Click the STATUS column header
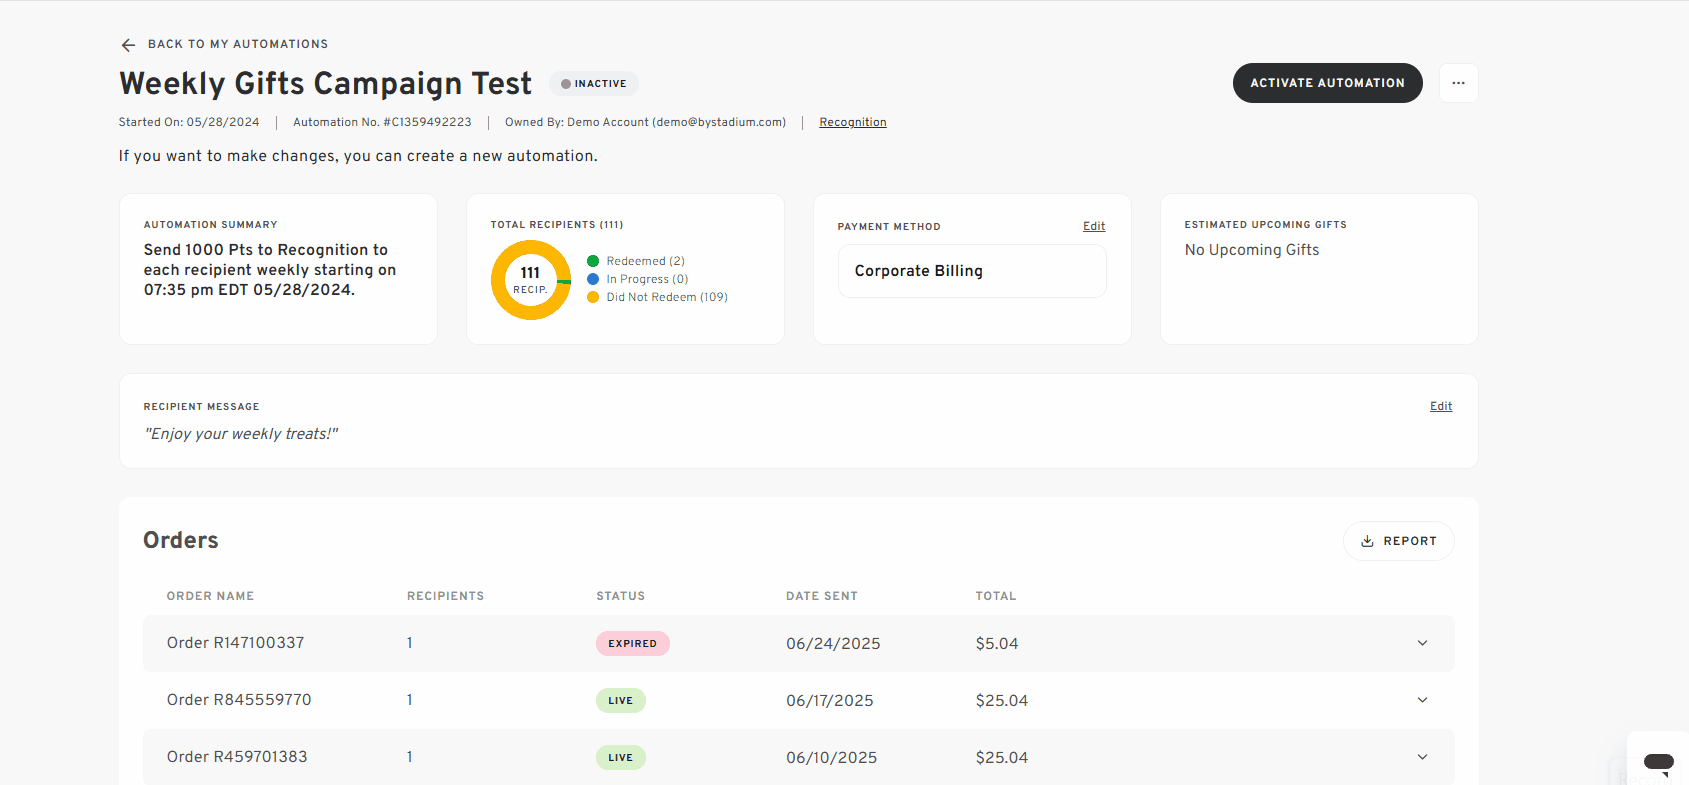 621,596
